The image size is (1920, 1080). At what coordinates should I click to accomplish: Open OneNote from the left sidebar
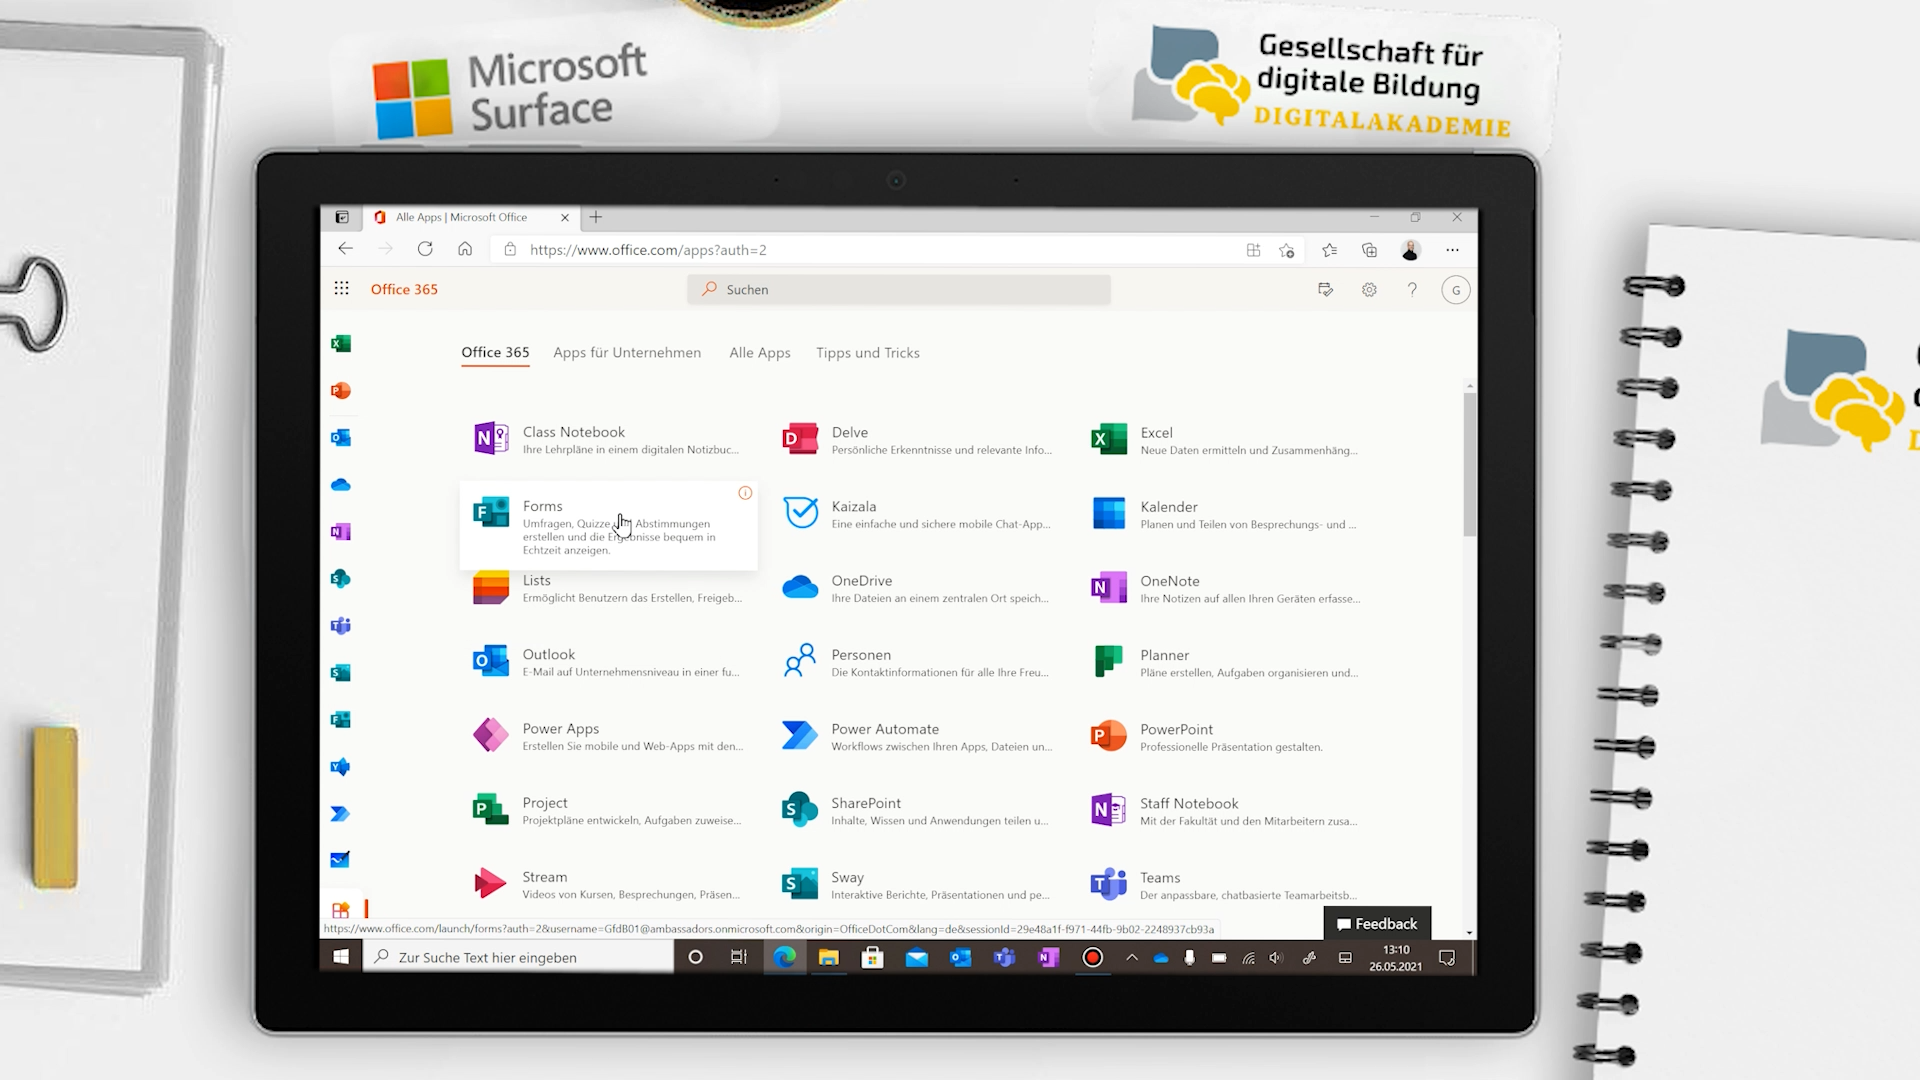point(341,532)
